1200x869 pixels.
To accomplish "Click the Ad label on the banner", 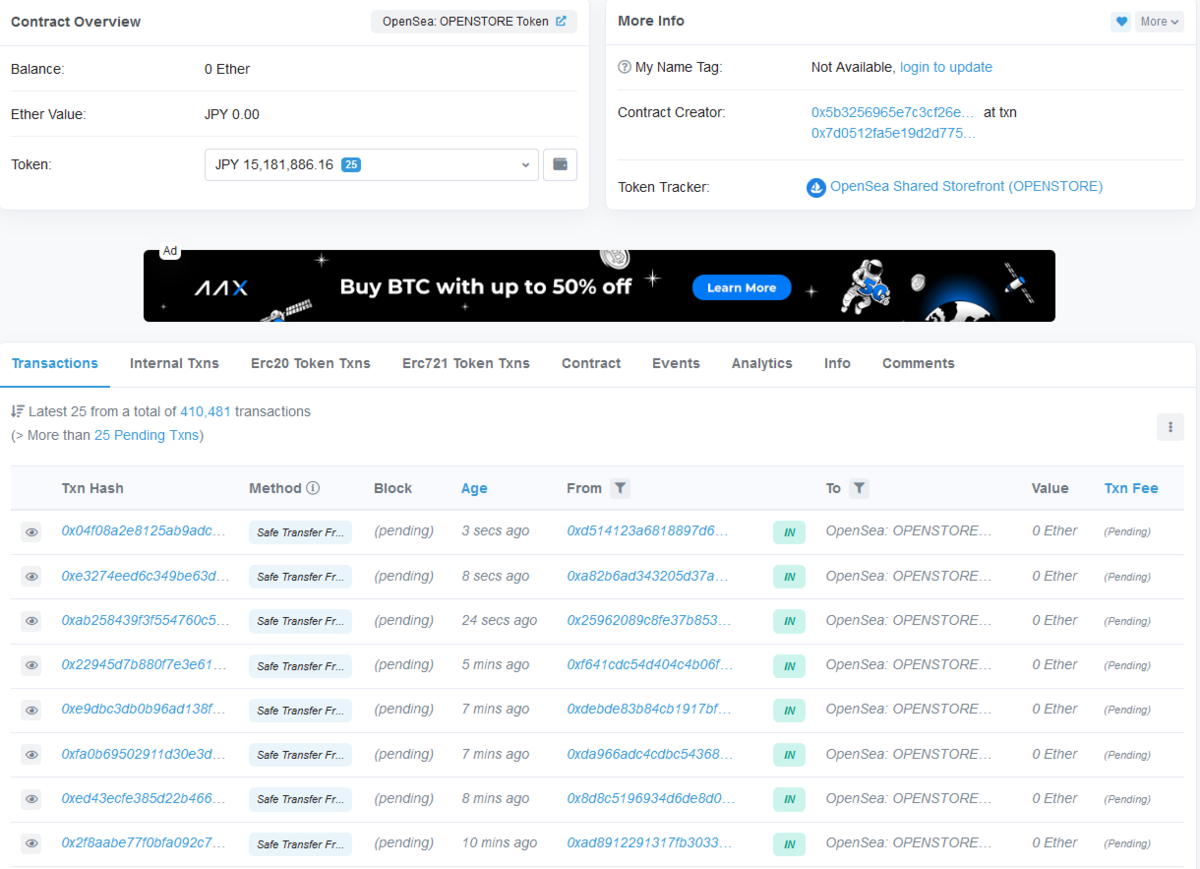I will (170, 251).
